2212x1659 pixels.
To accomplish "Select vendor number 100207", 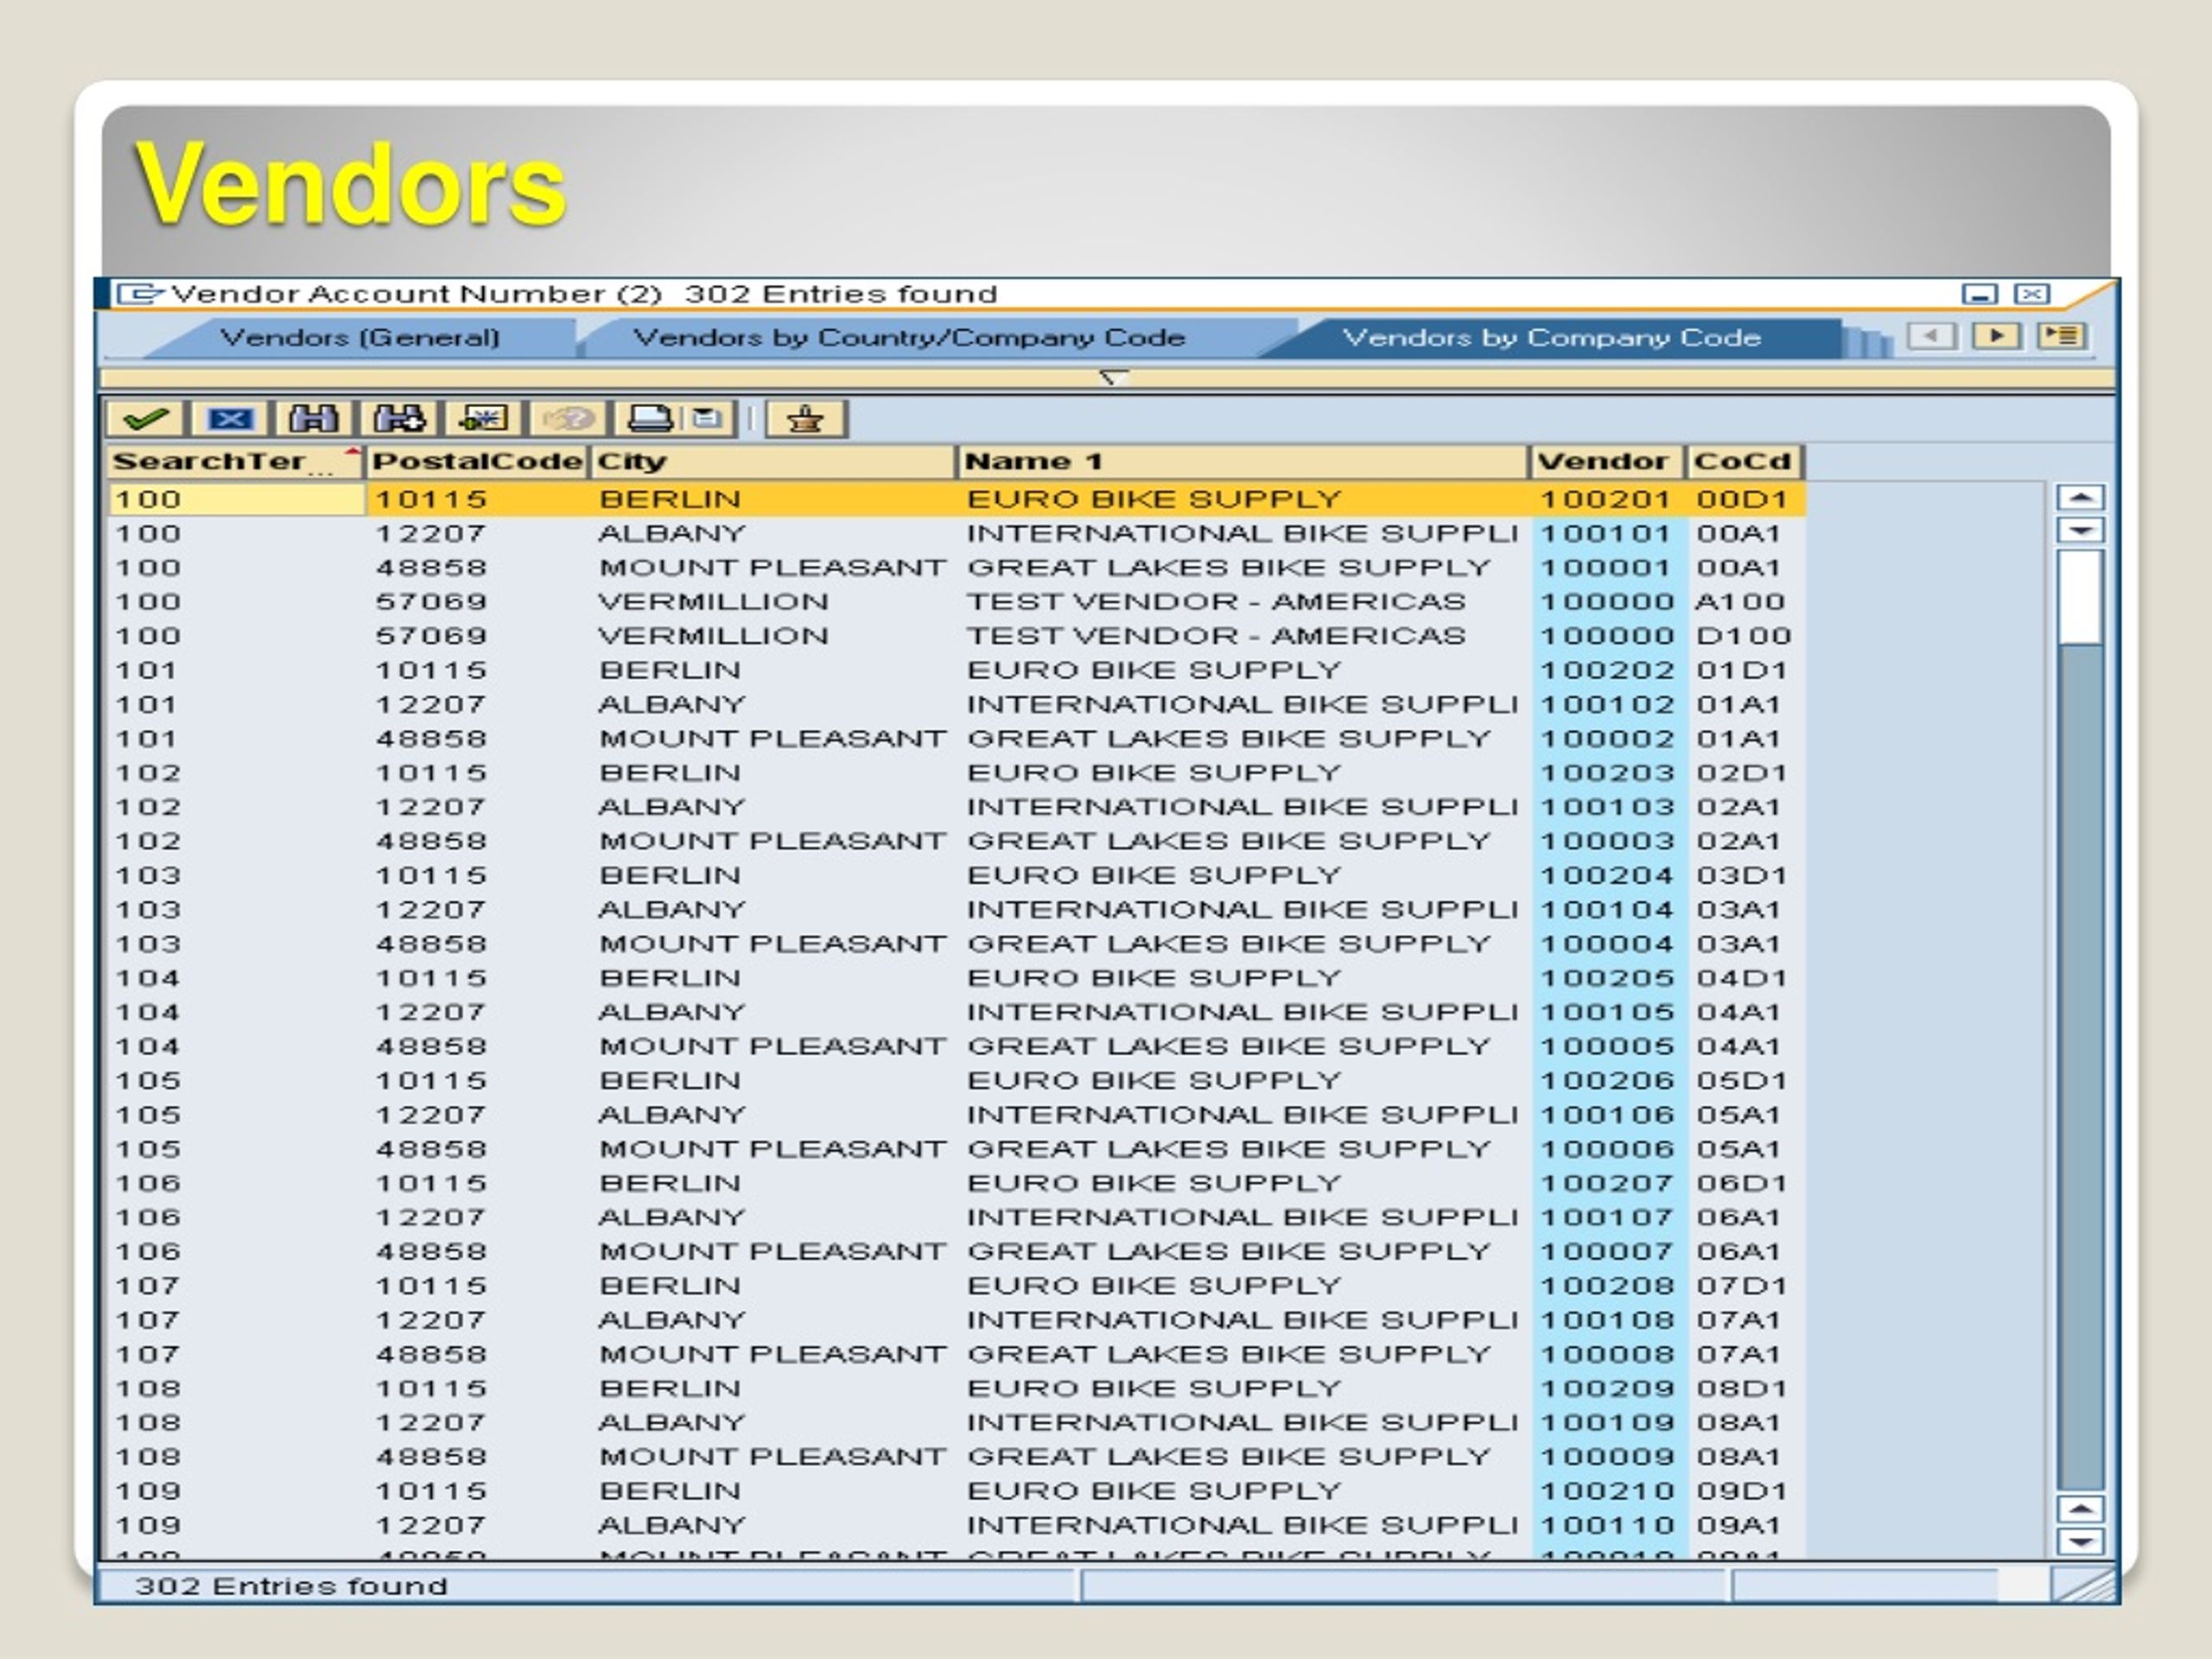I will tap(1606, 1183).
